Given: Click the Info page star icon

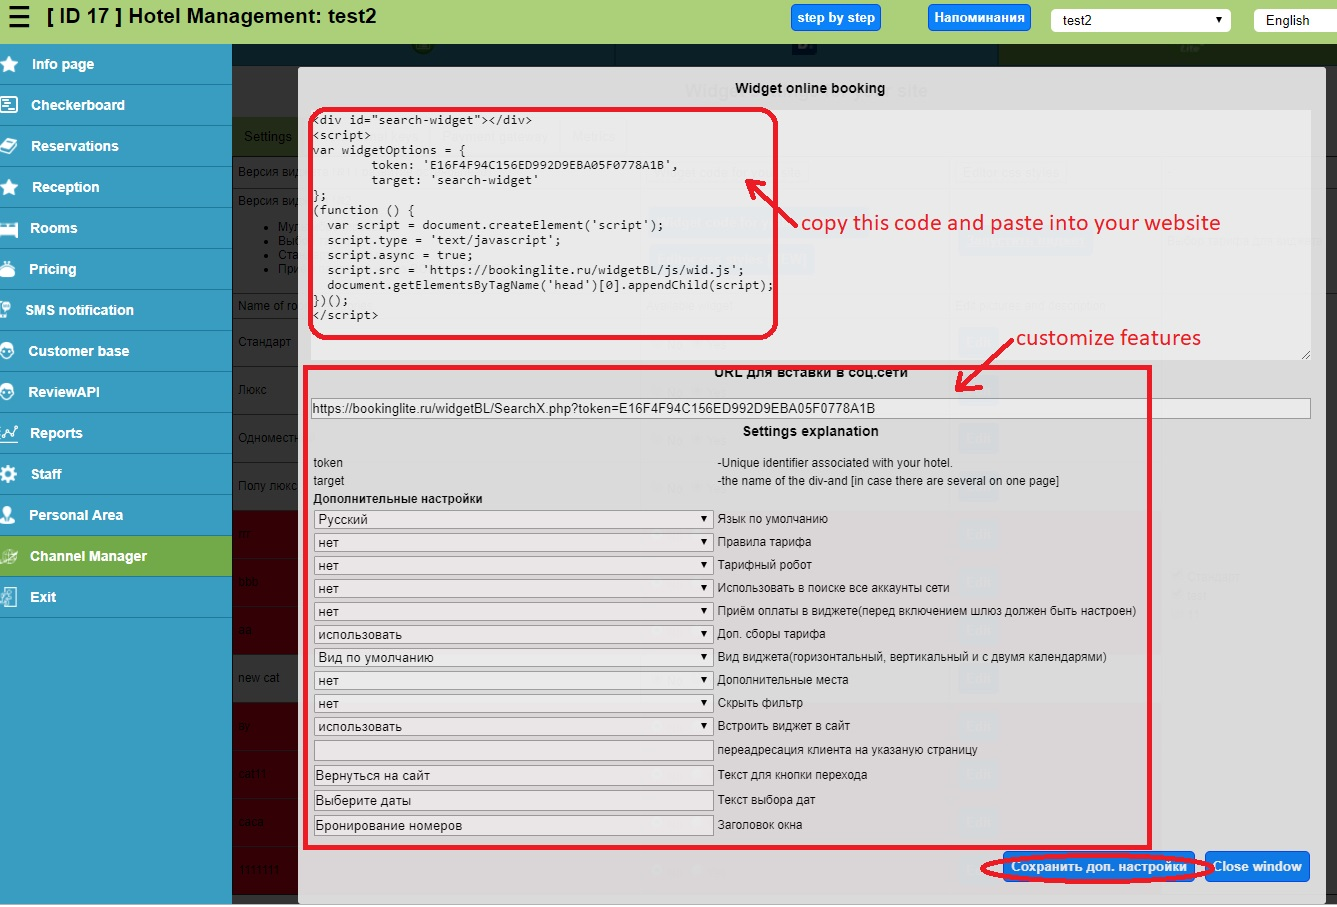Looking at the screenshot, I should (x=9, y=64).
